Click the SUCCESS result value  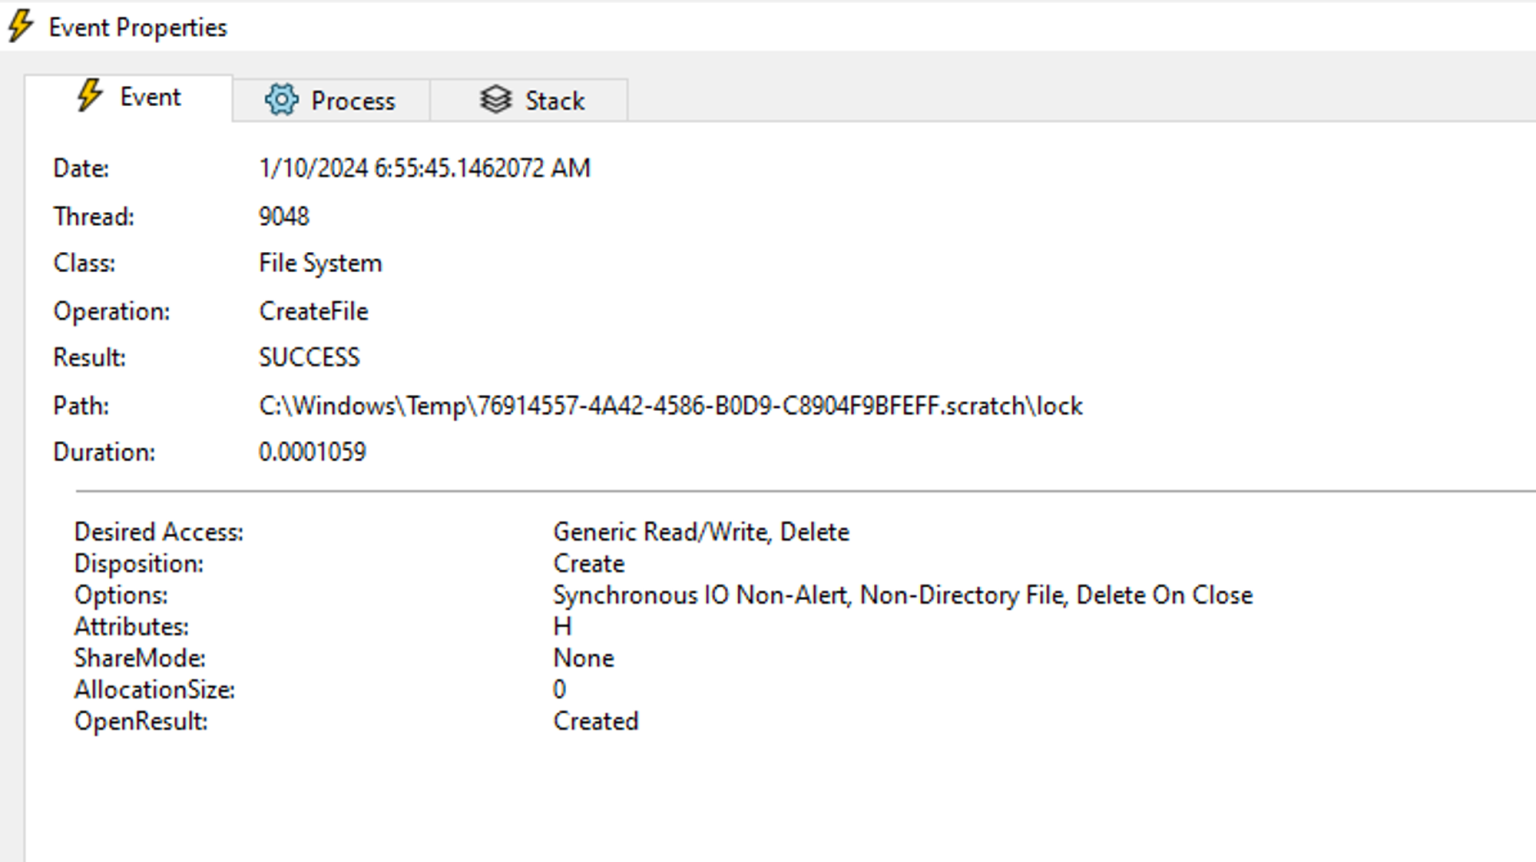[x=309, y=357]
